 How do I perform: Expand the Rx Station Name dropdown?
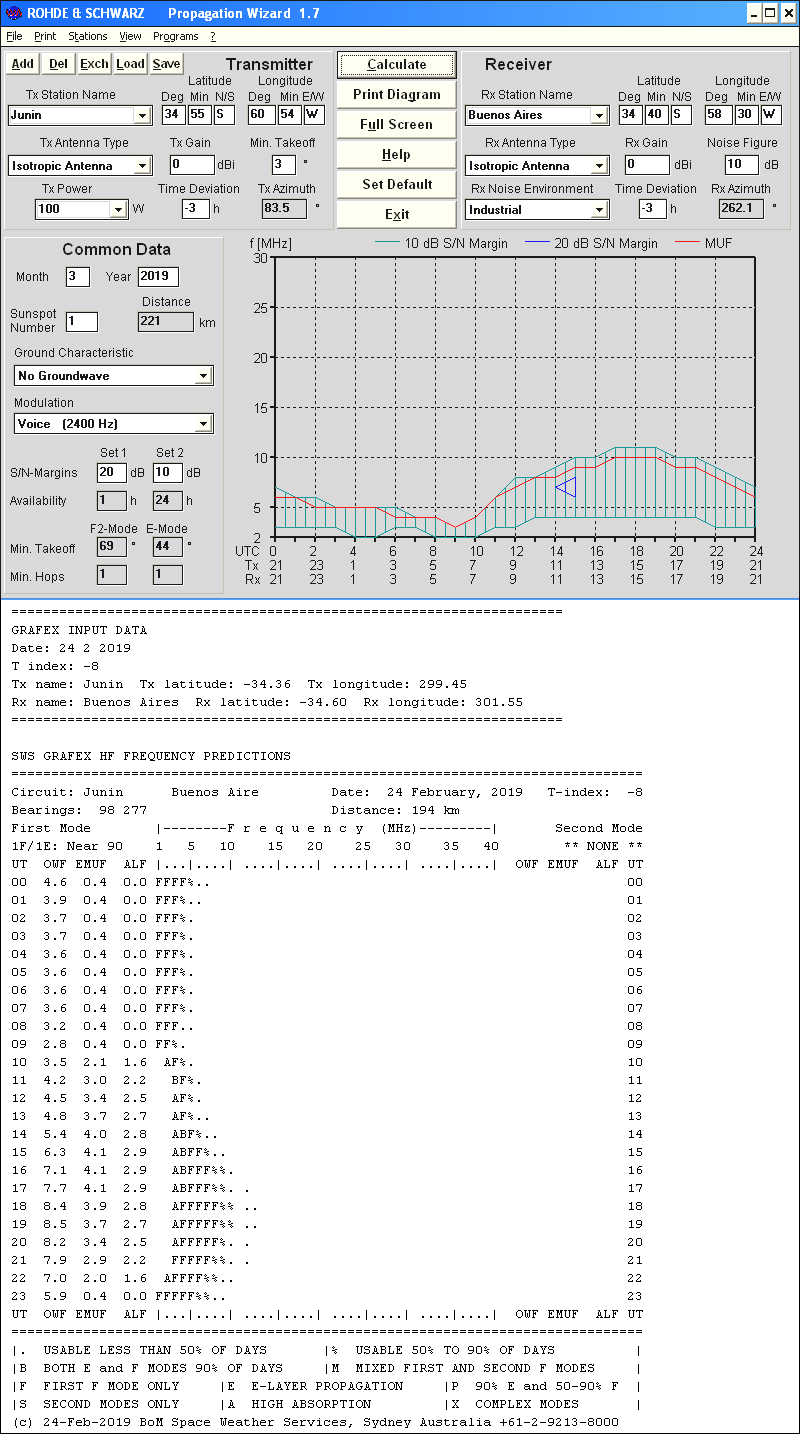tap(599, 115)
